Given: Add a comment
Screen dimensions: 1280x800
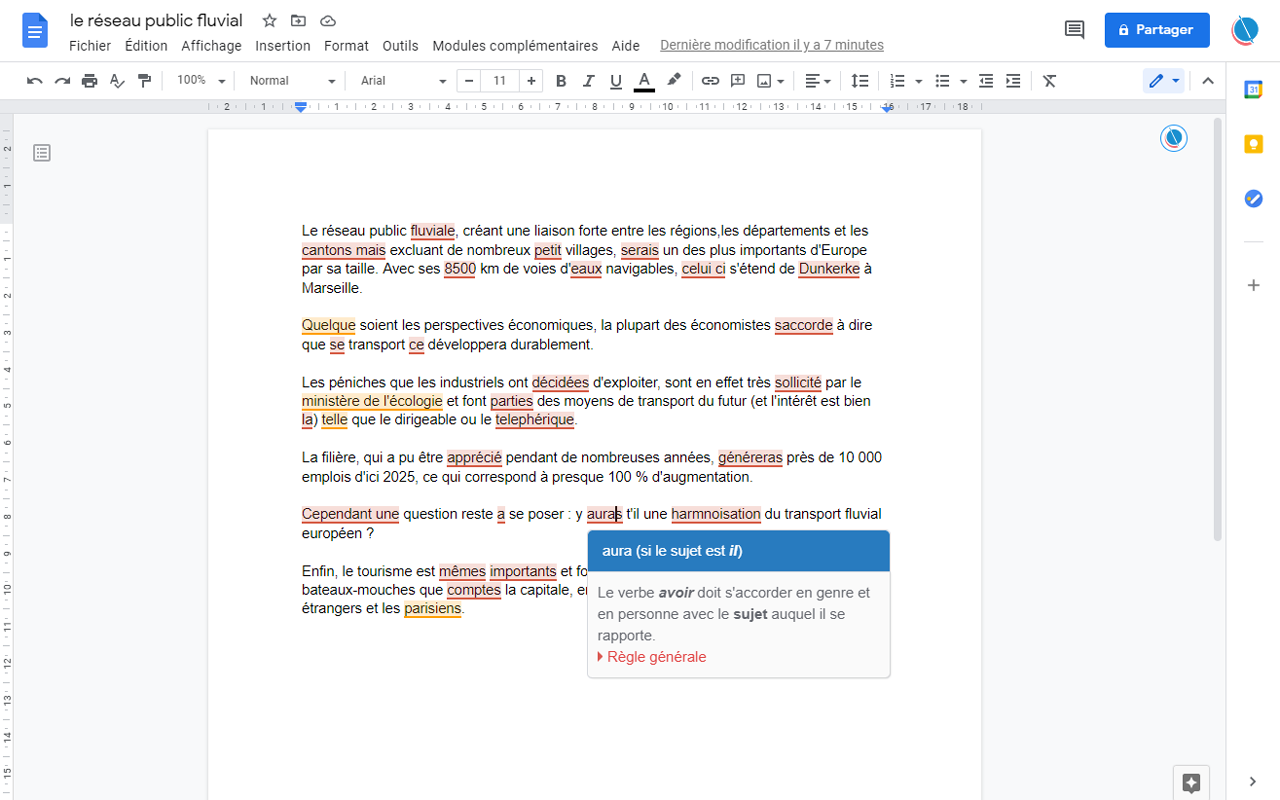Looking at the screenshot, I should [x=737, y=80].
